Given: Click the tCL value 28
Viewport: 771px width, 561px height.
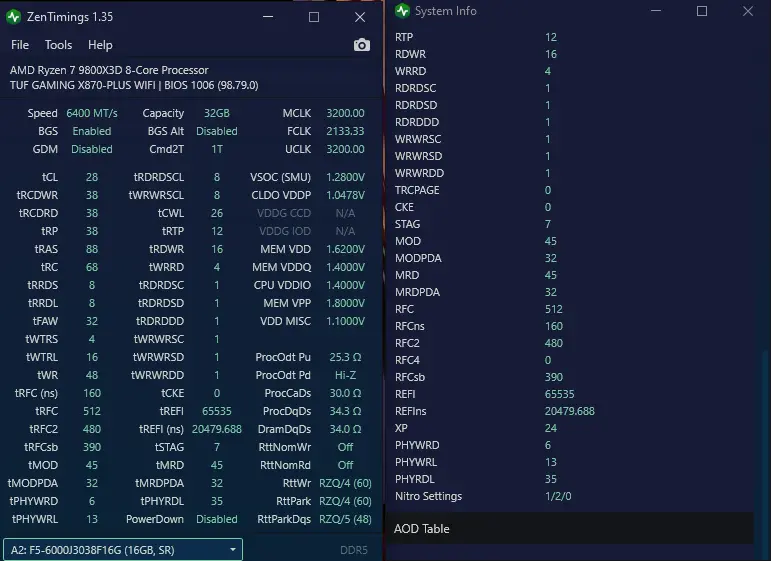Looking at the screenshot, I should point(92,177).
